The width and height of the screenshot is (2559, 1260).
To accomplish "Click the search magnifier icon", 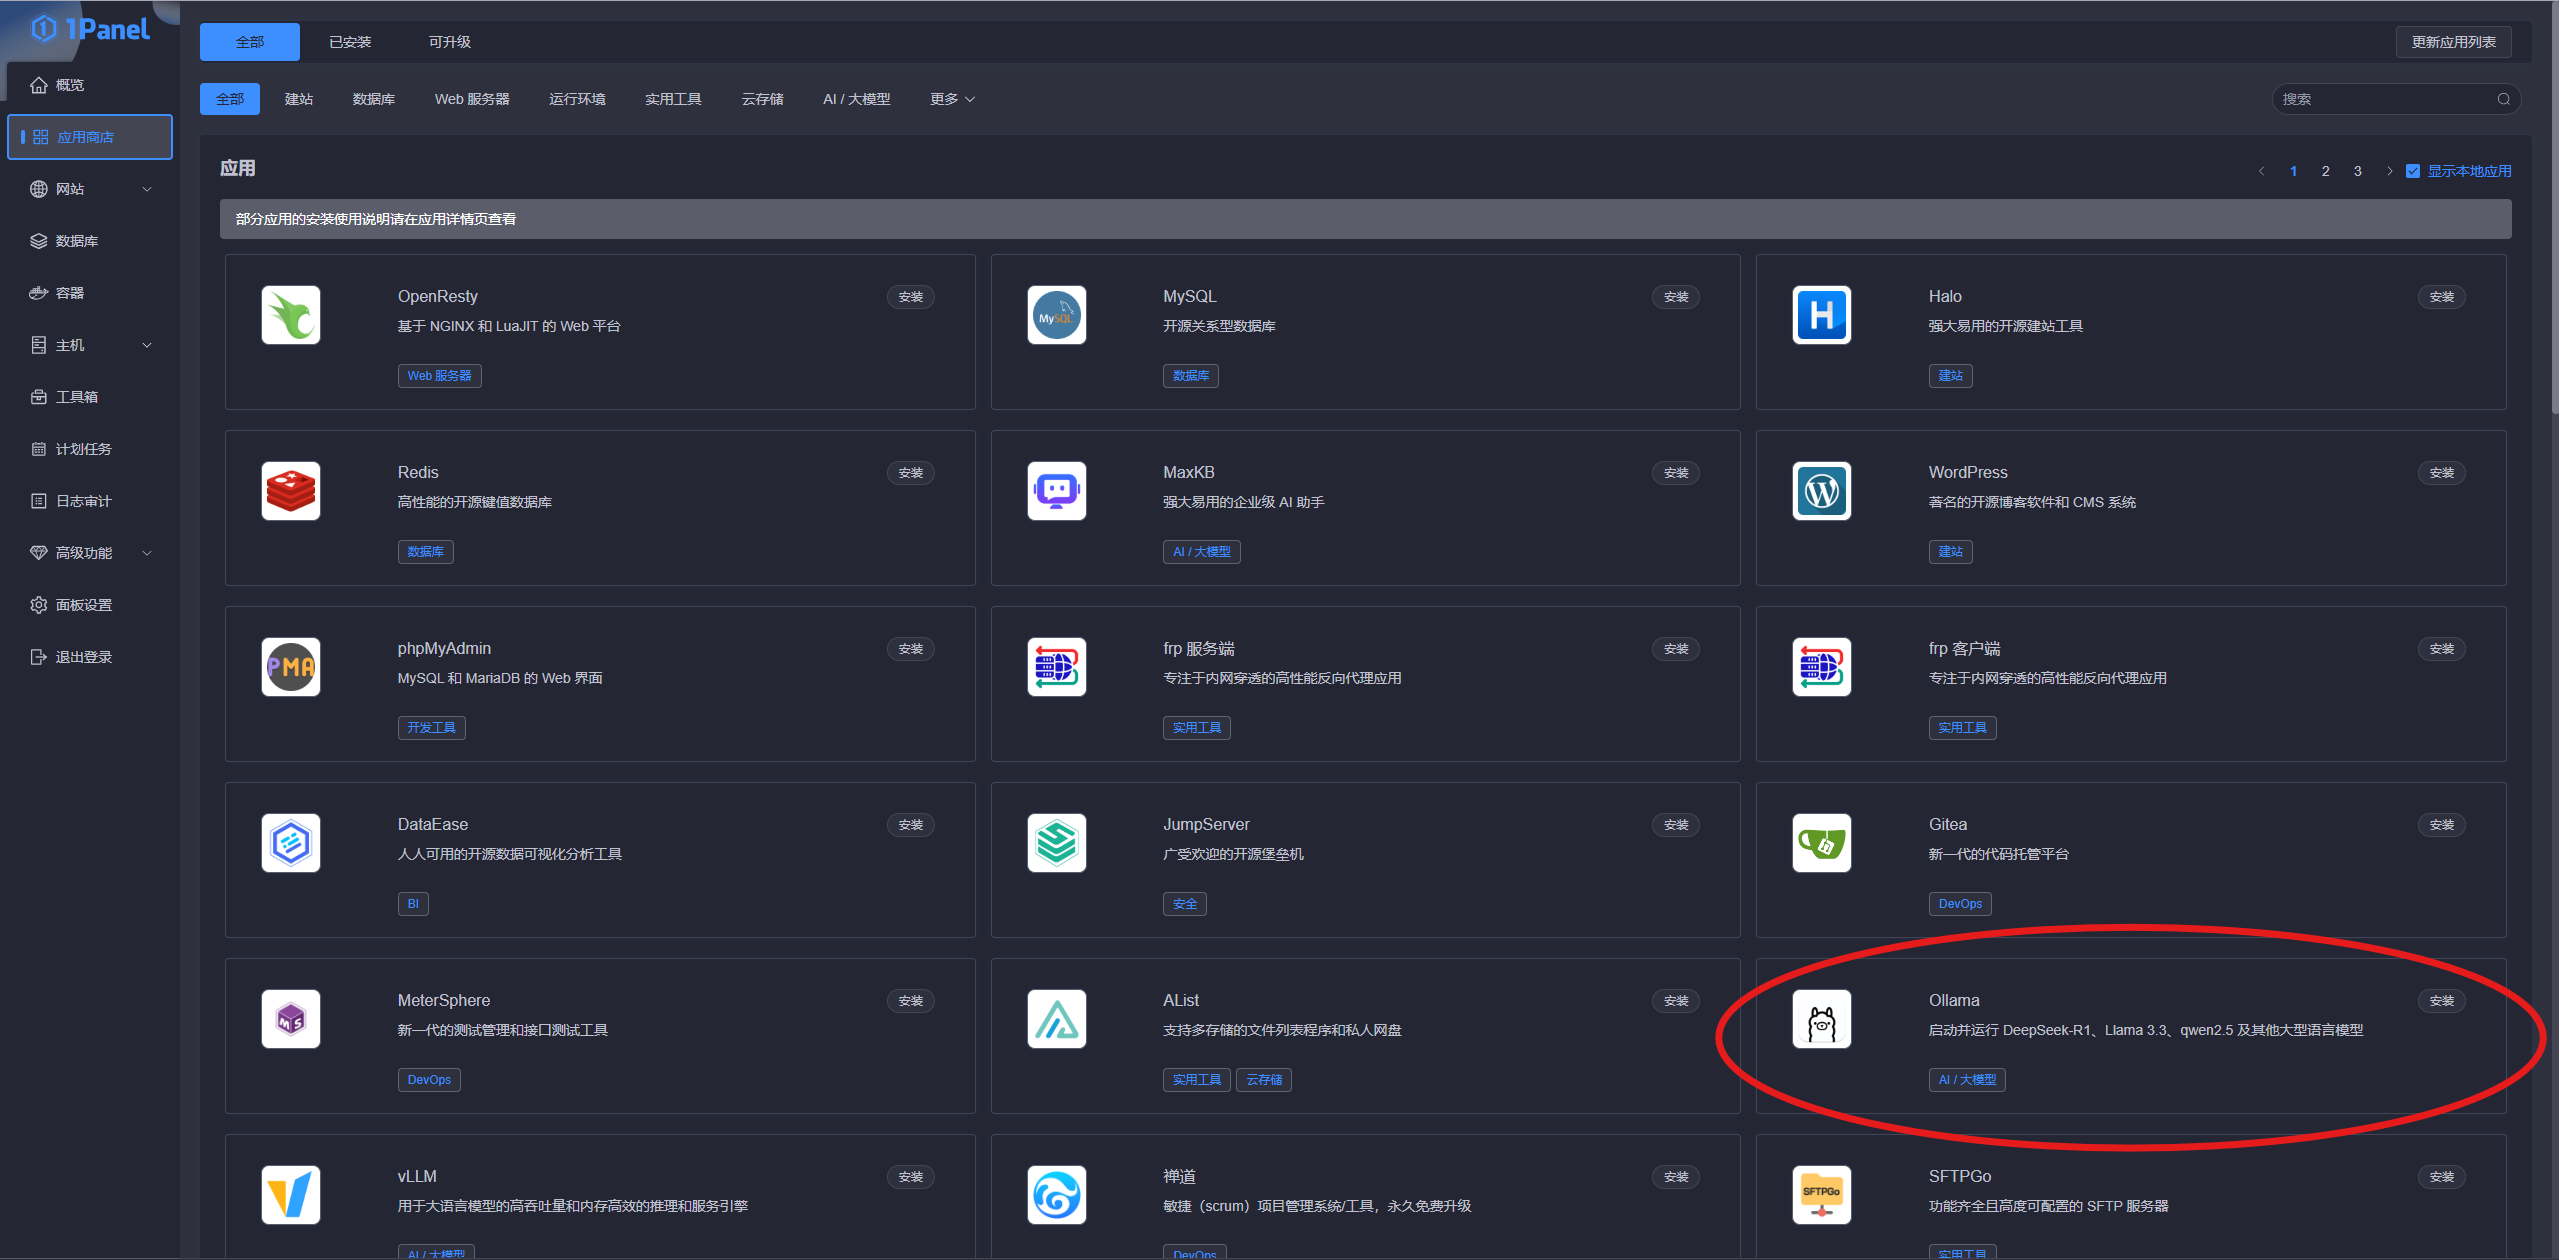I will pos(2503,99).
